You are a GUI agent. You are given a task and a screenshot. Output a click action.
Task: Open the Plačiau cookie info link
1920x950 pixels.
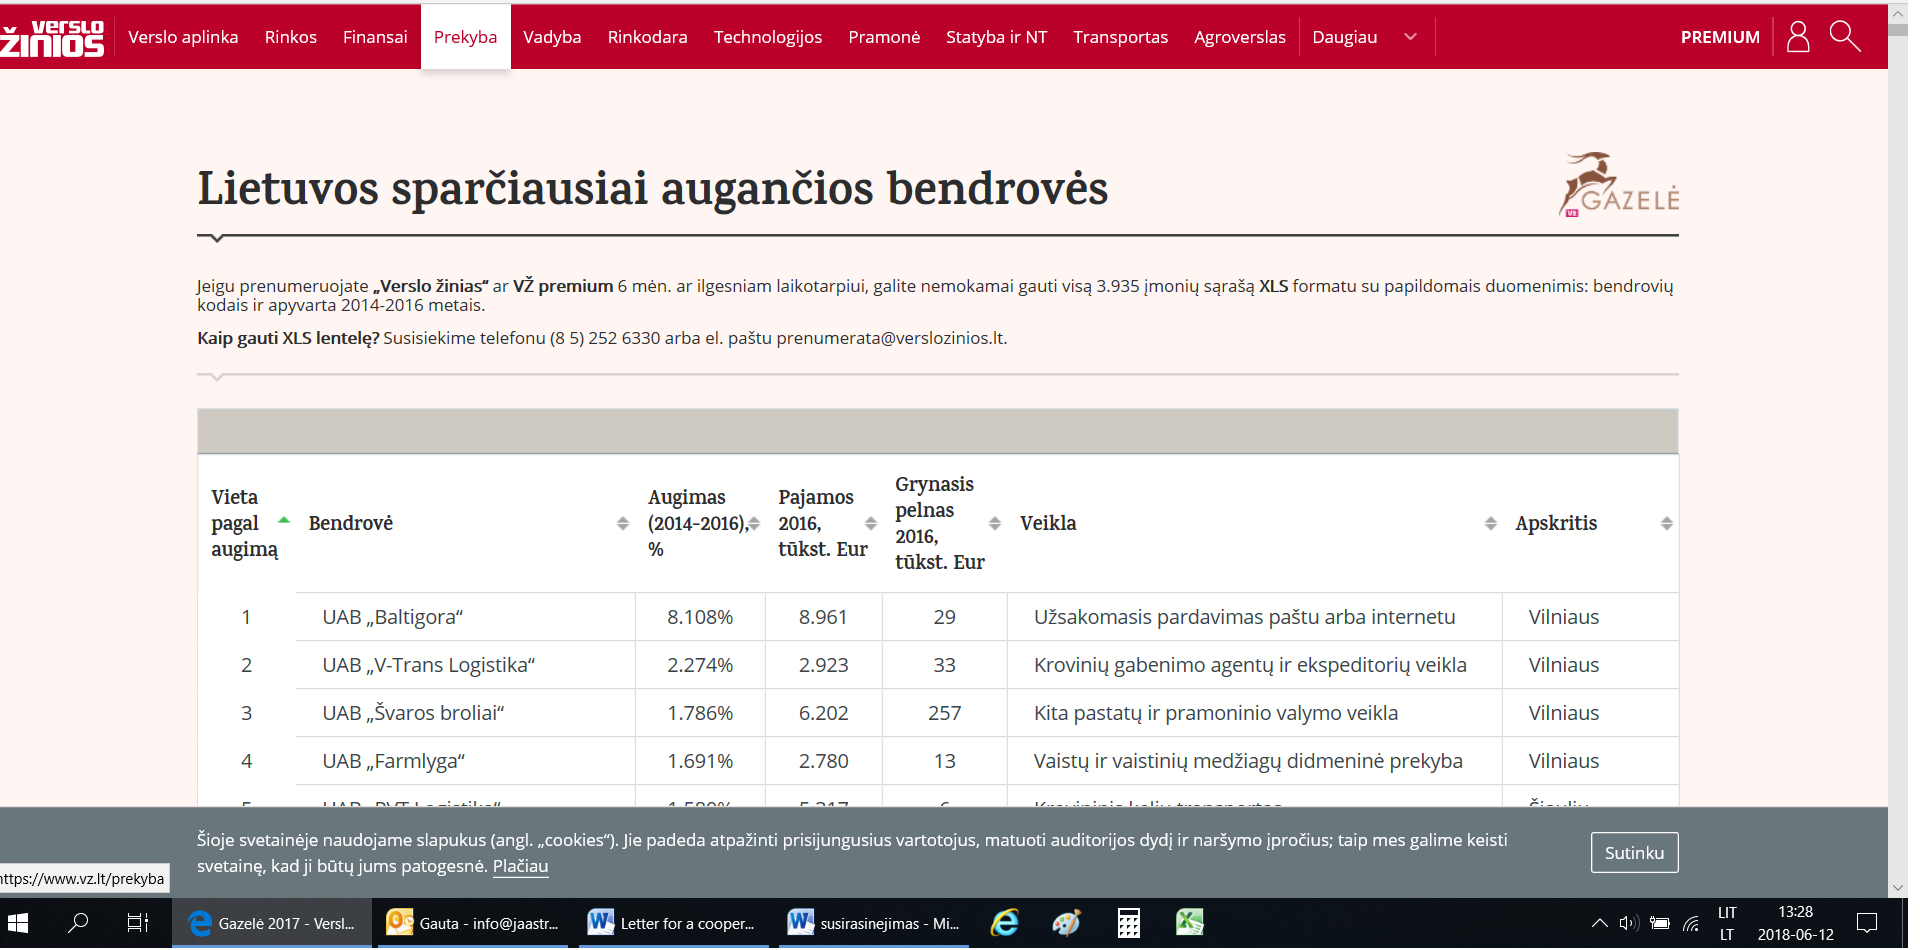point(520,866)
